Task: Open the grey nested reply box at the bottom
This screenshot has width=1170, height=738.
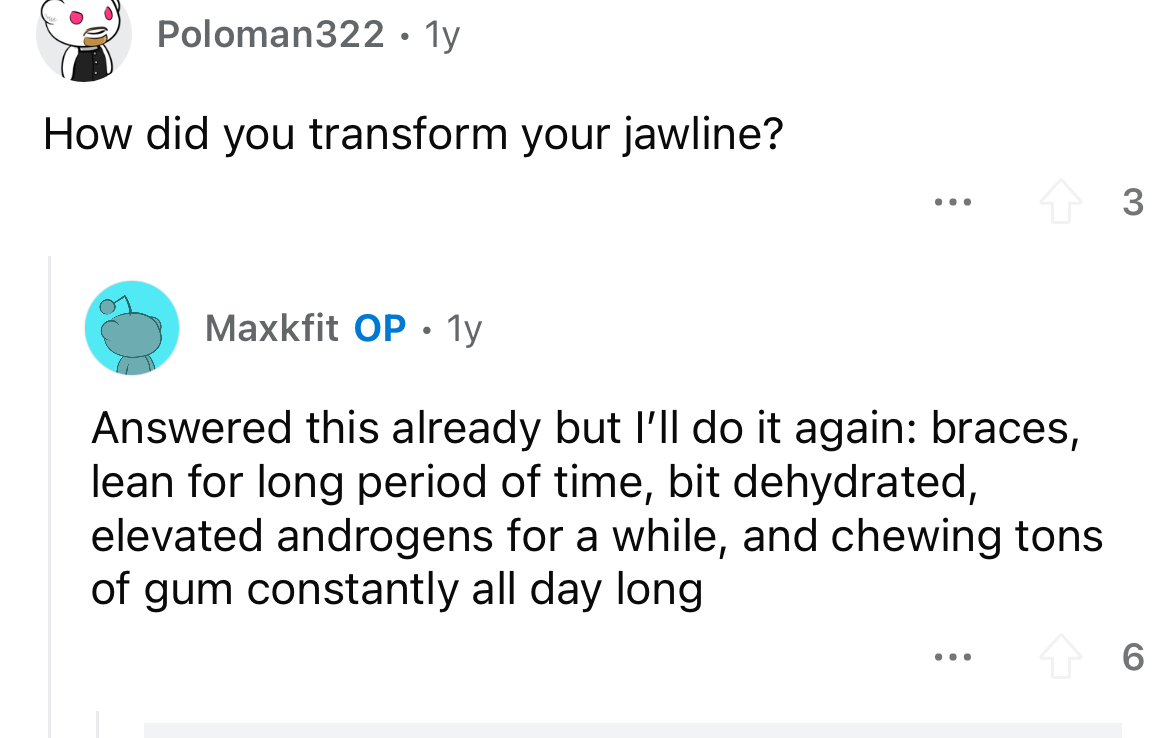Action: [x=633, y=730]
